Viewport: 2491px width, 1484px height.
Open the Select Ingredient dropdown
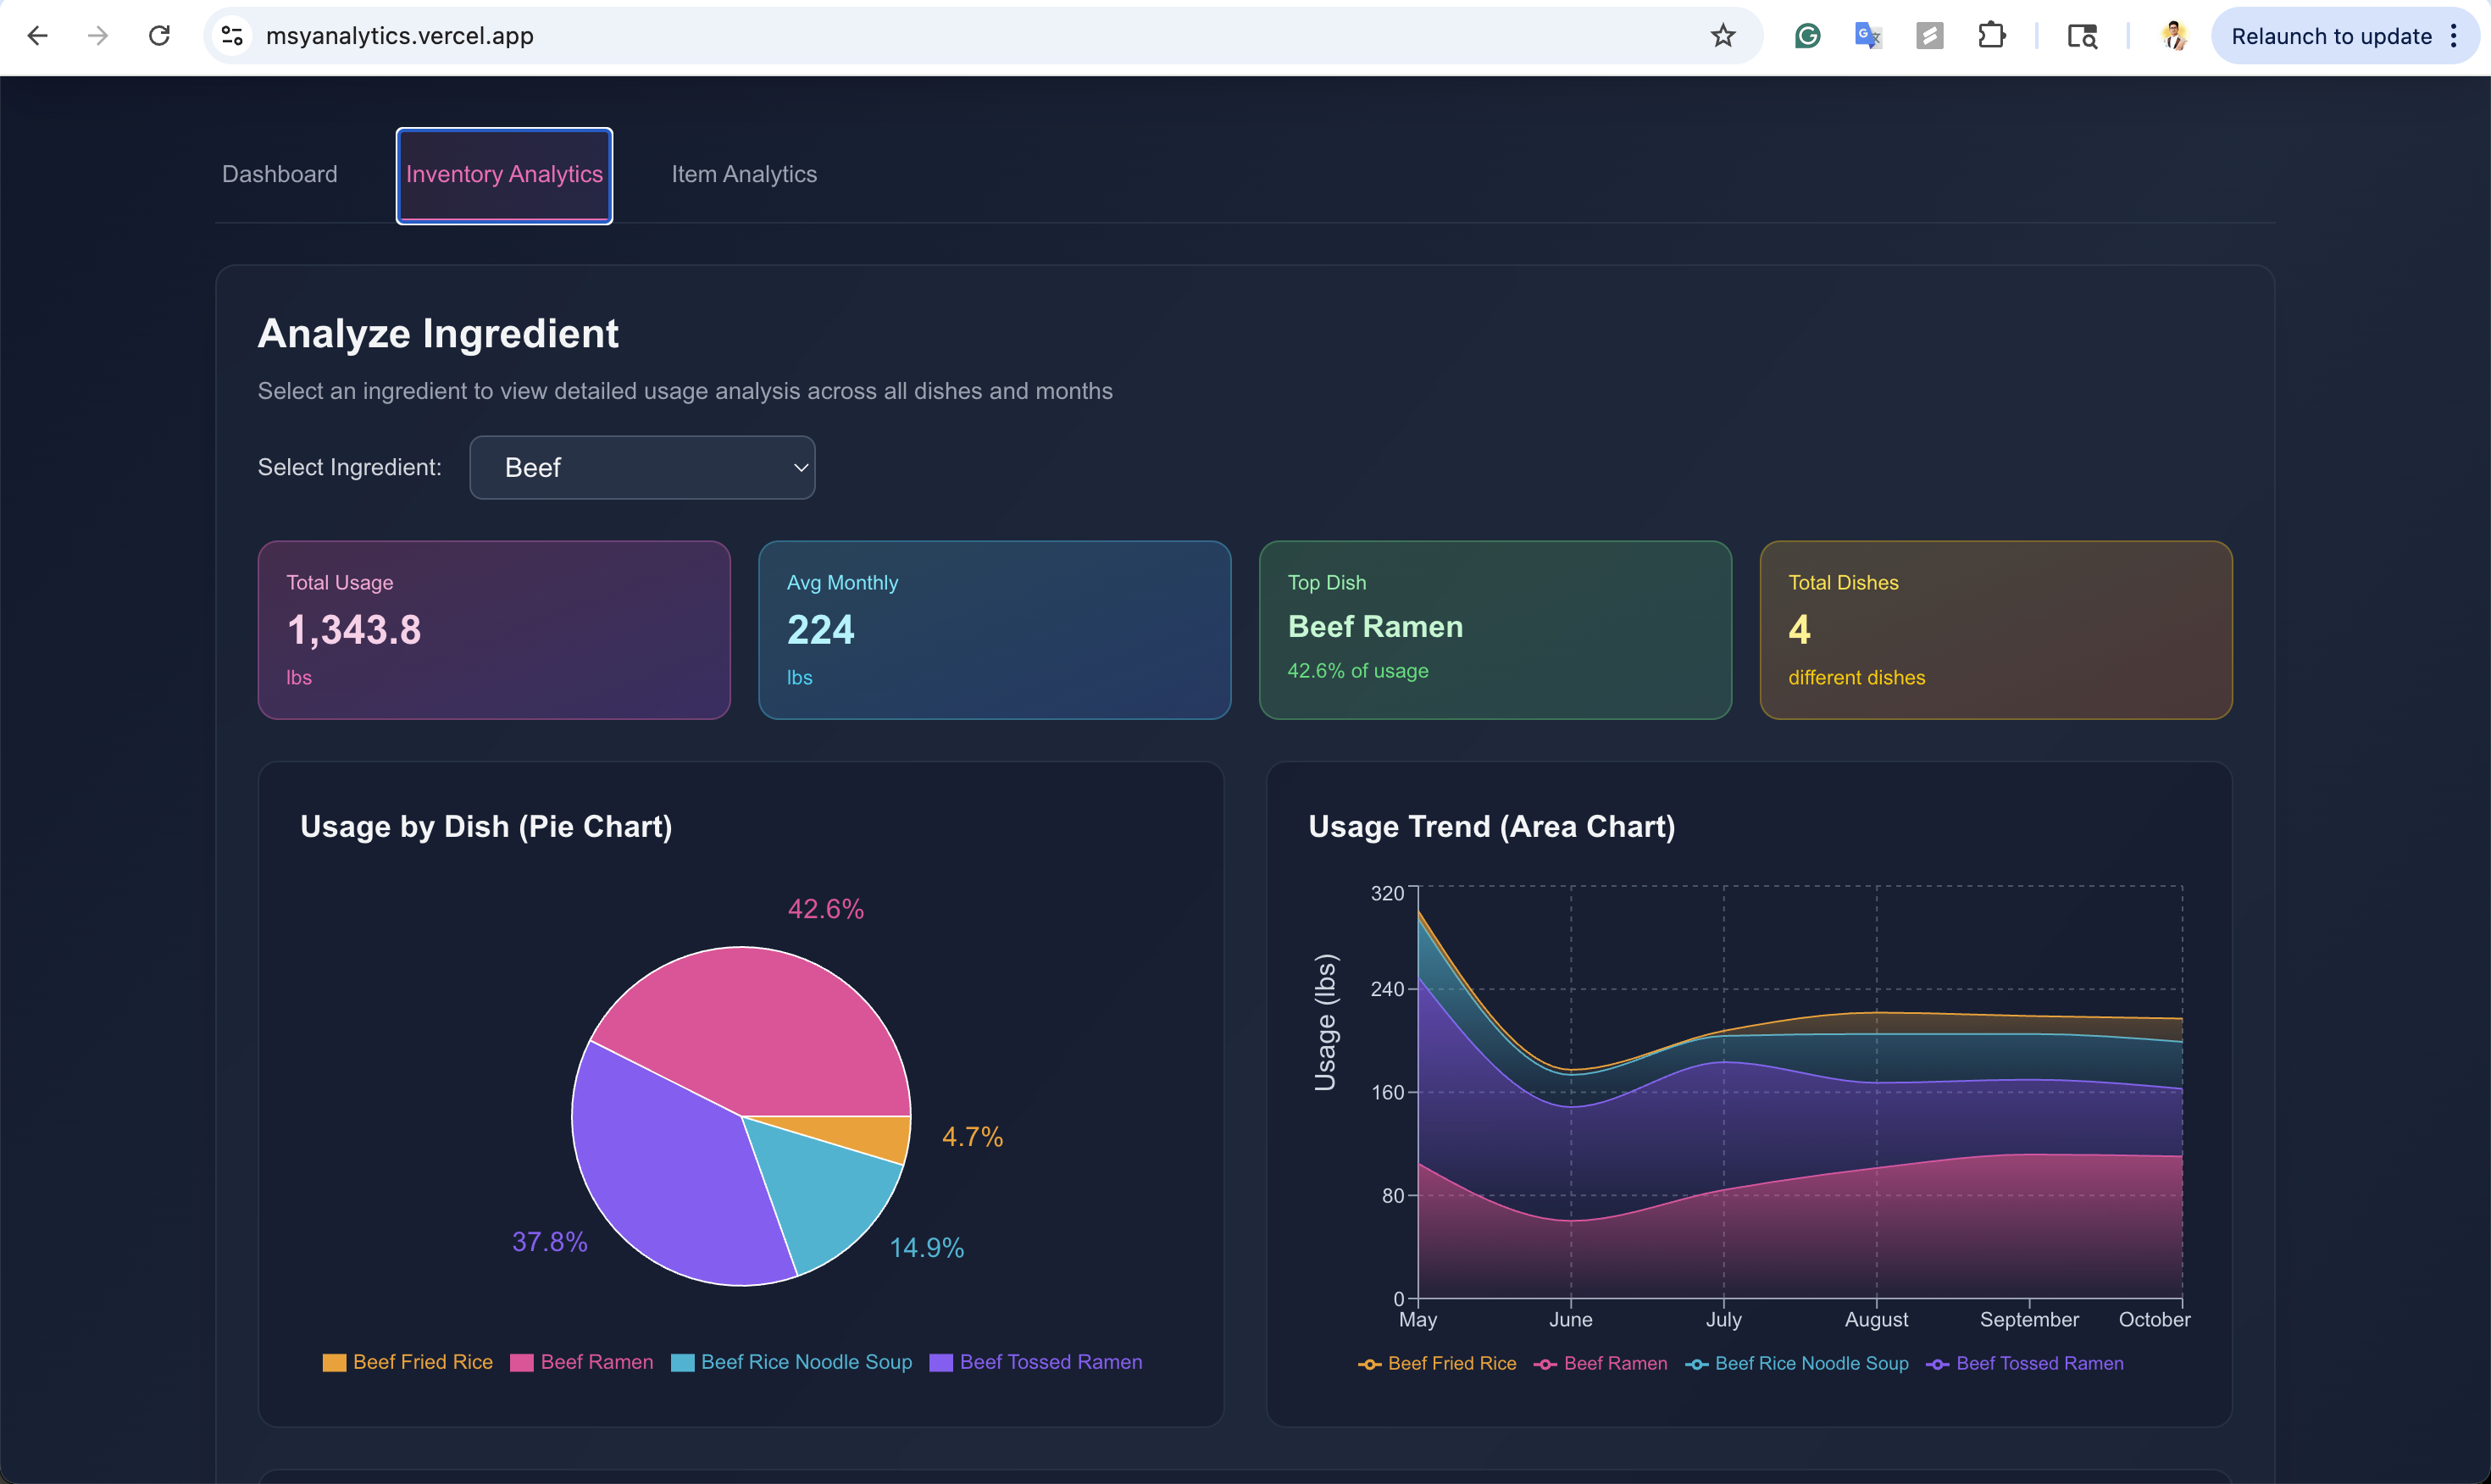(642, 467)
